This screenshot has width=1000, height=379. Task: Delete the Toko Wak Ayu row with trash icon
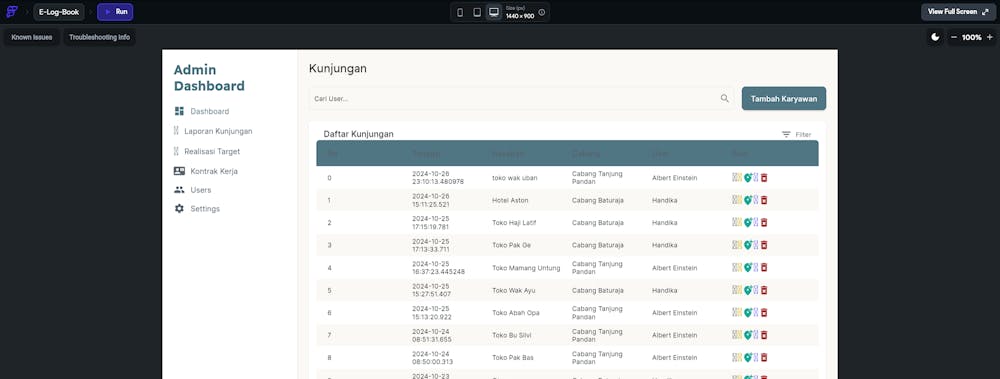pos(764,290)
